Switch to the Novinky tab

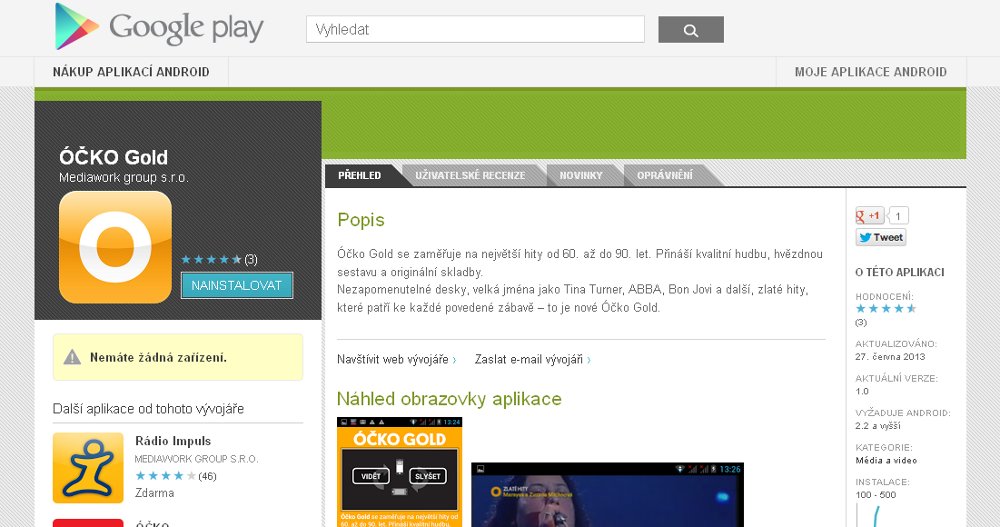(581, 175)
